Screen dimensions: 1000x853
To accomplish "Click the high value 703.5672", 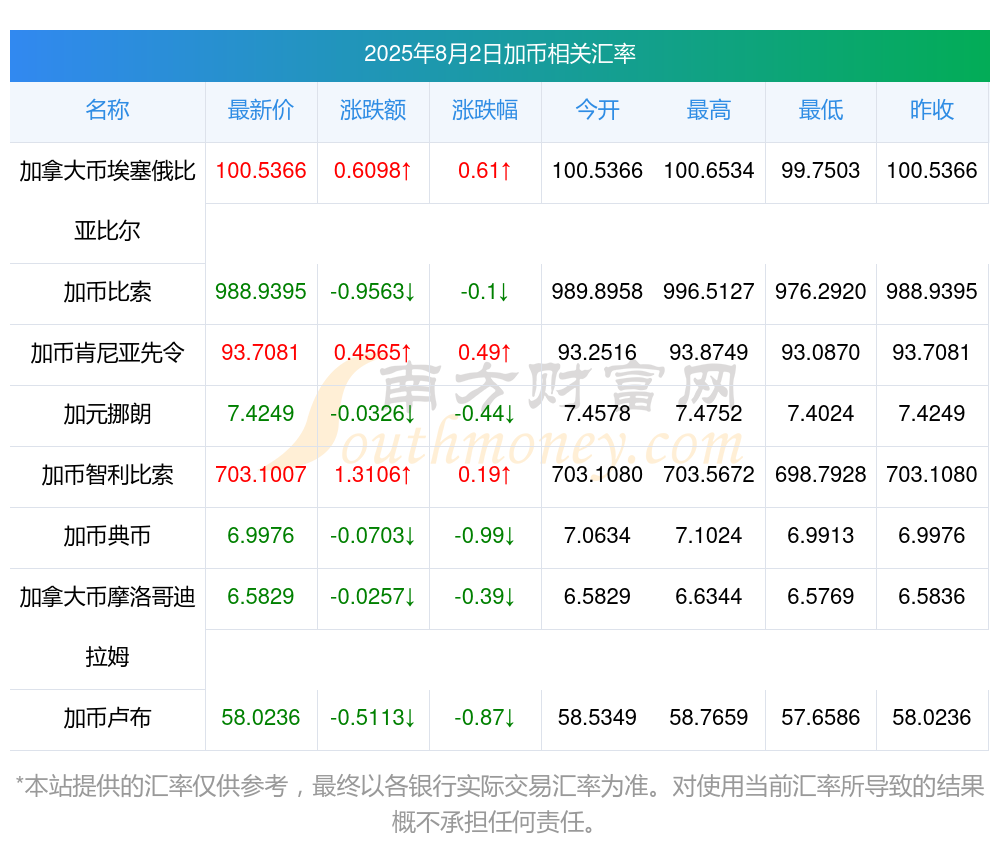I will 709,475.
